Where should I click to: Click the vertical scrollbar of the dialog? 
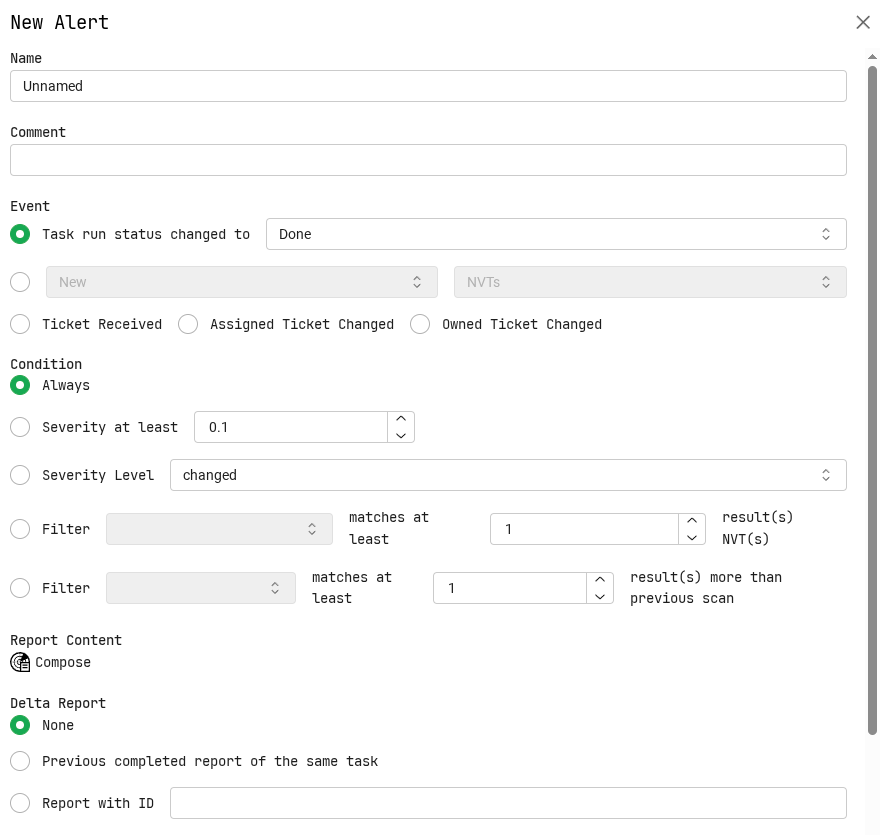[x=872, y=400]
